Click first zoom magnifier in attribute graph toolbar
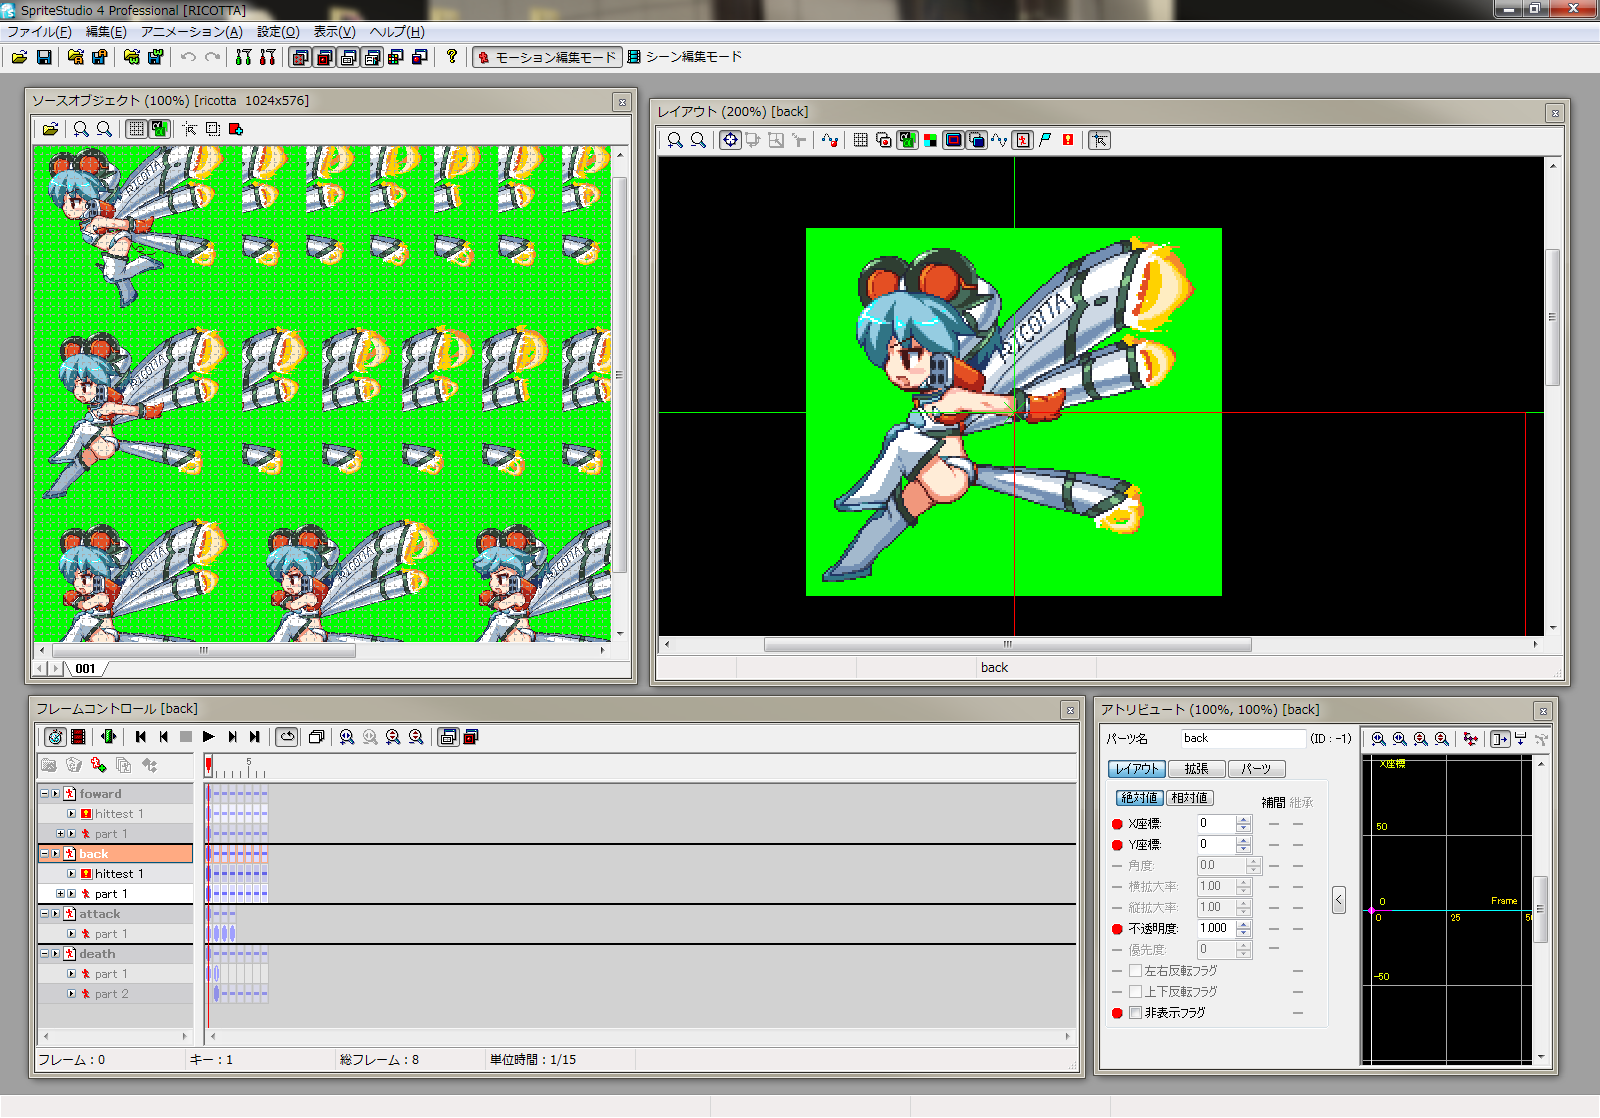This screenshot has width=1600, height=1118. [x=1379, y=739]
